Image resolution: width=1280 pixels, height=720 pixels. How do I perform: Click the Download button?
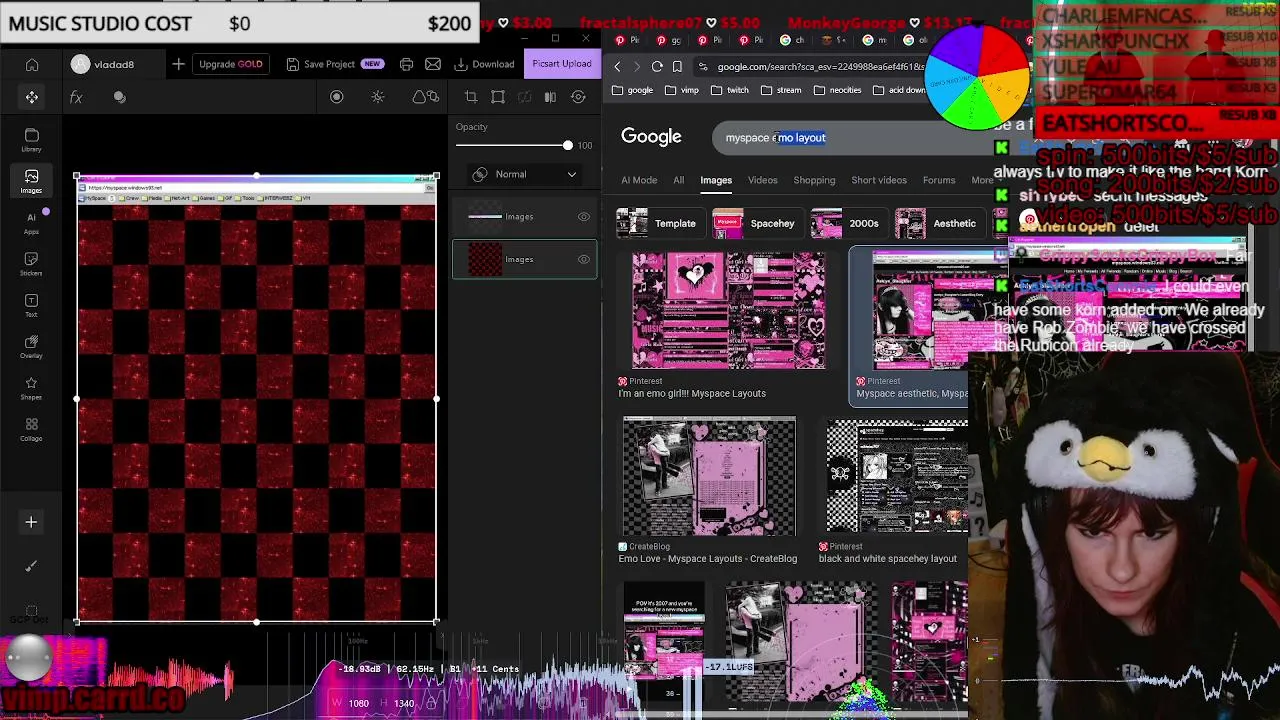click(485, 64)
